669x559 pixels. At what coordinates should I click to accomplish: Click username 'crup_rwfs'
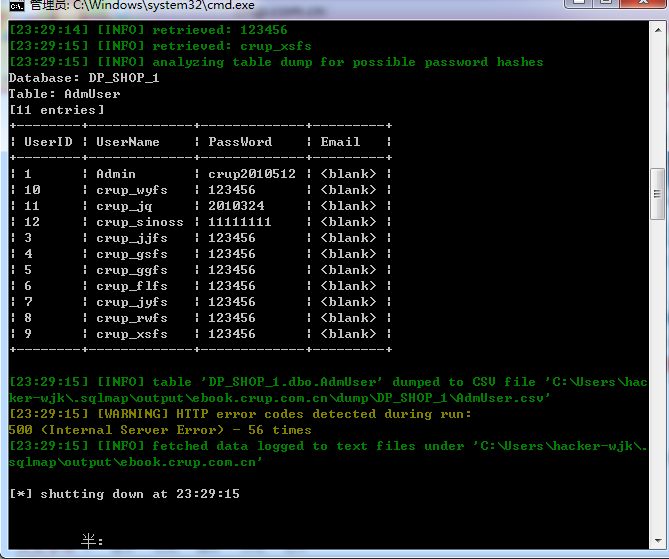pyautogui.click(x=132, y=318)
